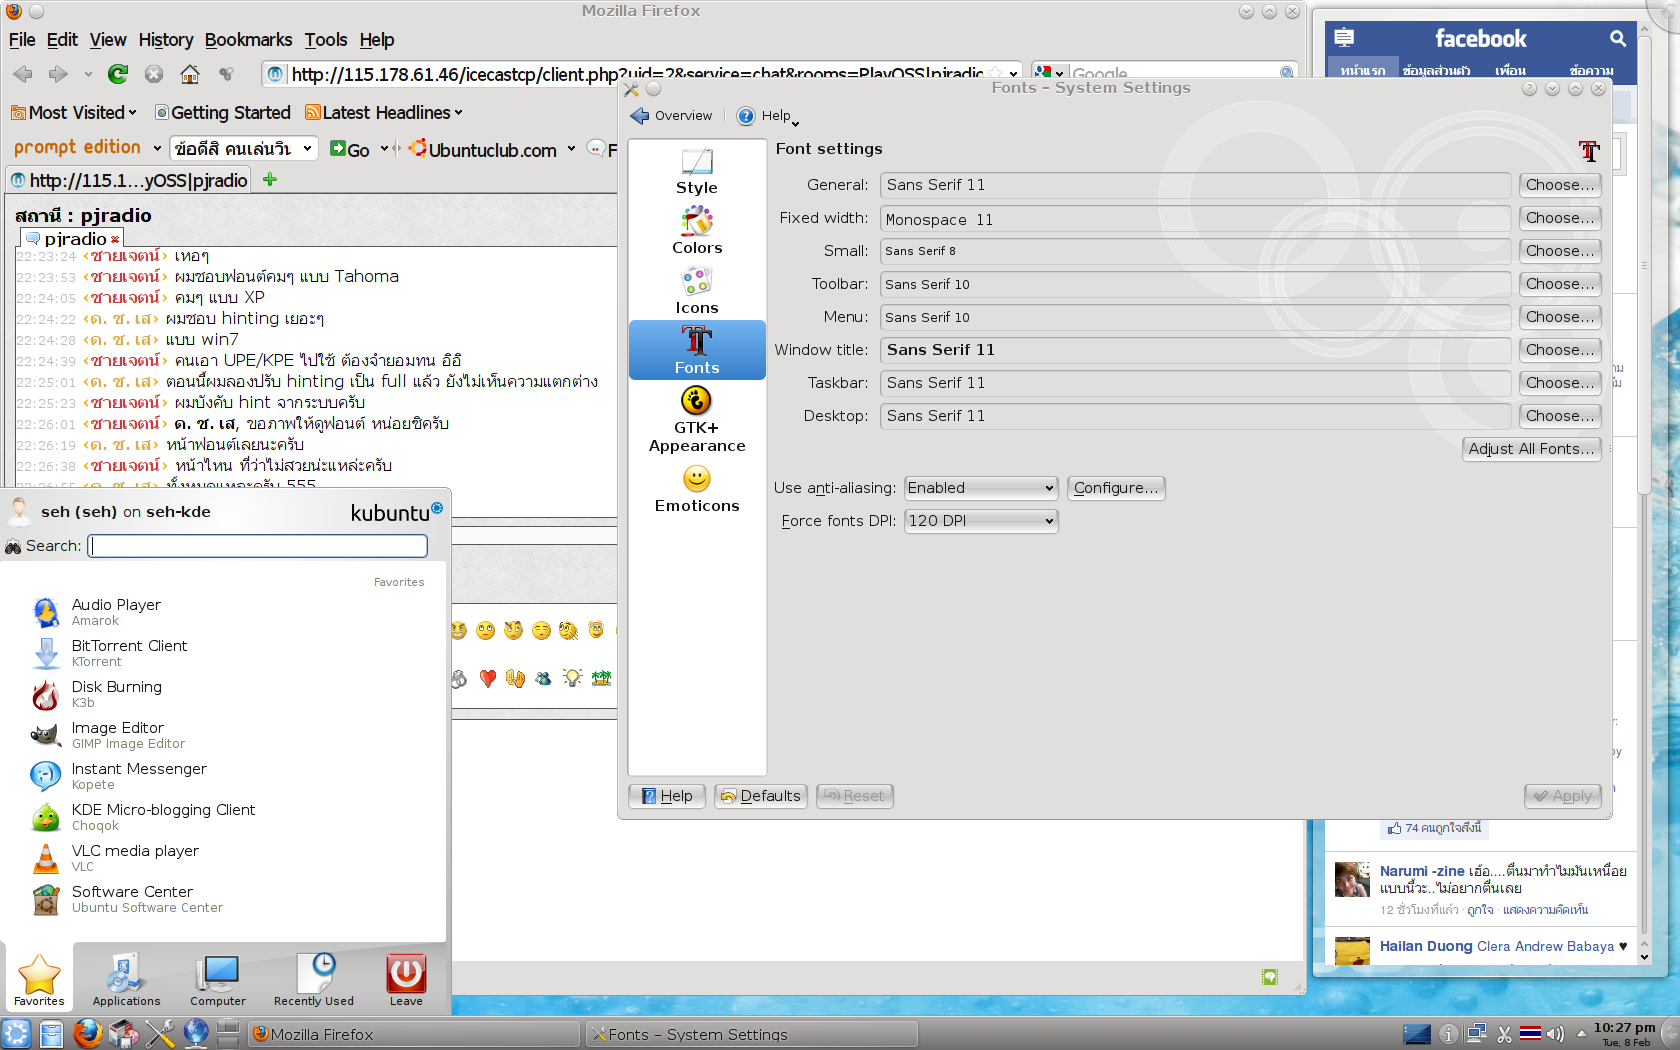Expand the Use anti-aliasing dropdown
Image resolution: width=1680 pixels, height=1050 pixels.
[x=980, y=488]
